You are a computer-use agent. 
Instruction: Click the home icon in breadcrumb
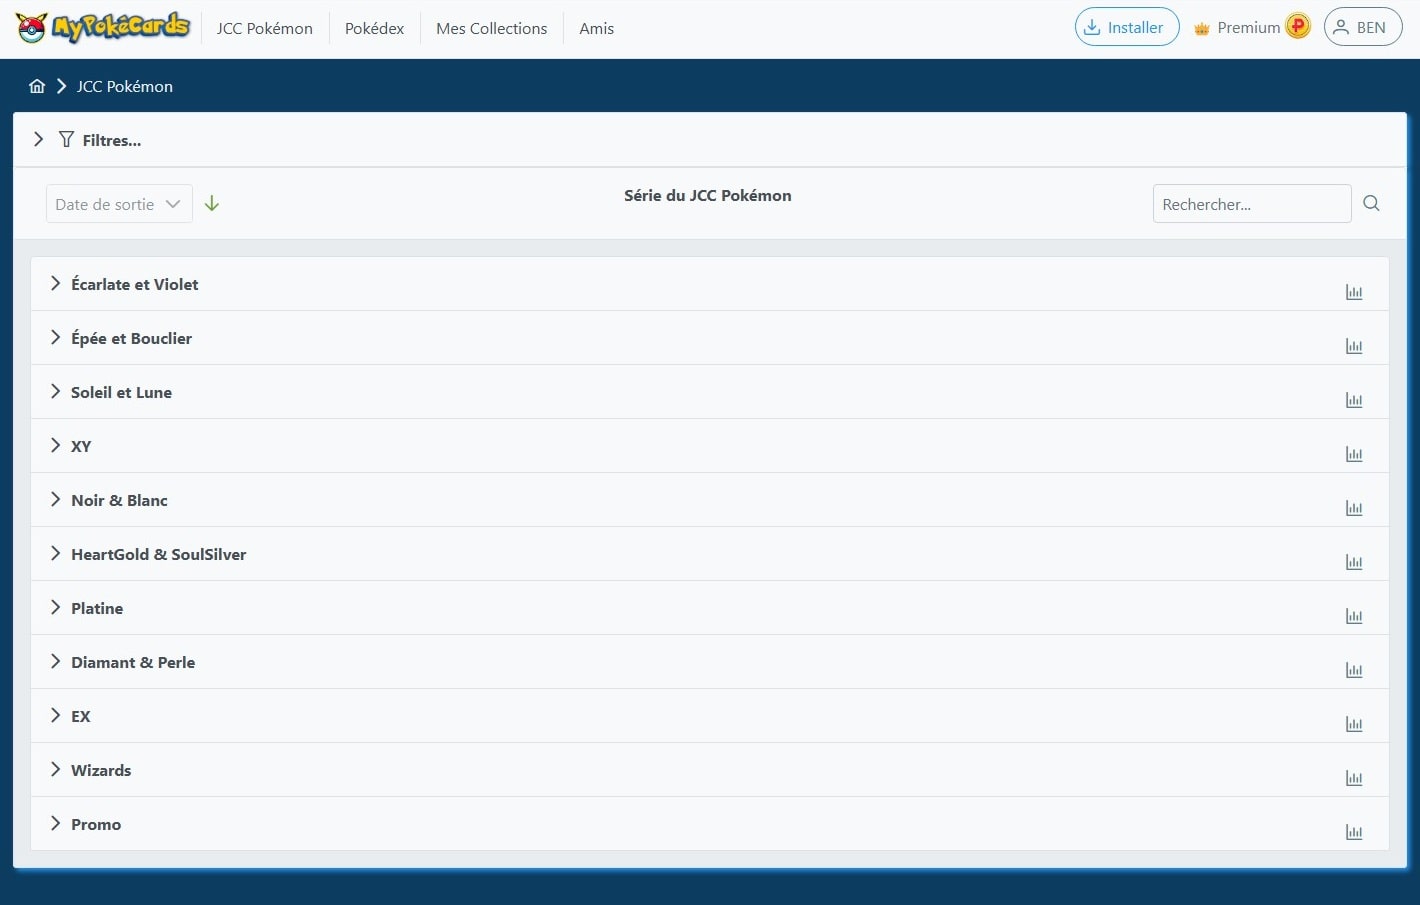coord(37,86)
